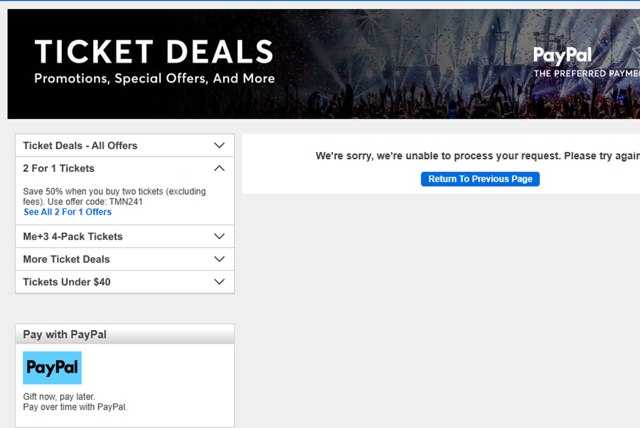
Task: Open the More Ticket Deals label
Action: 66,259
